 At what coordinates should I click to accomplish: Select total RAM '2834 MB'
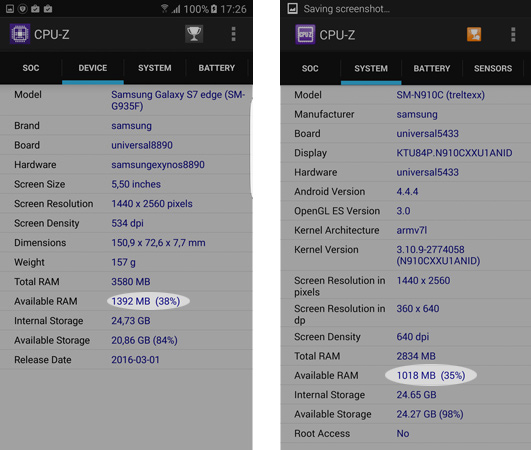coord(416,356)
